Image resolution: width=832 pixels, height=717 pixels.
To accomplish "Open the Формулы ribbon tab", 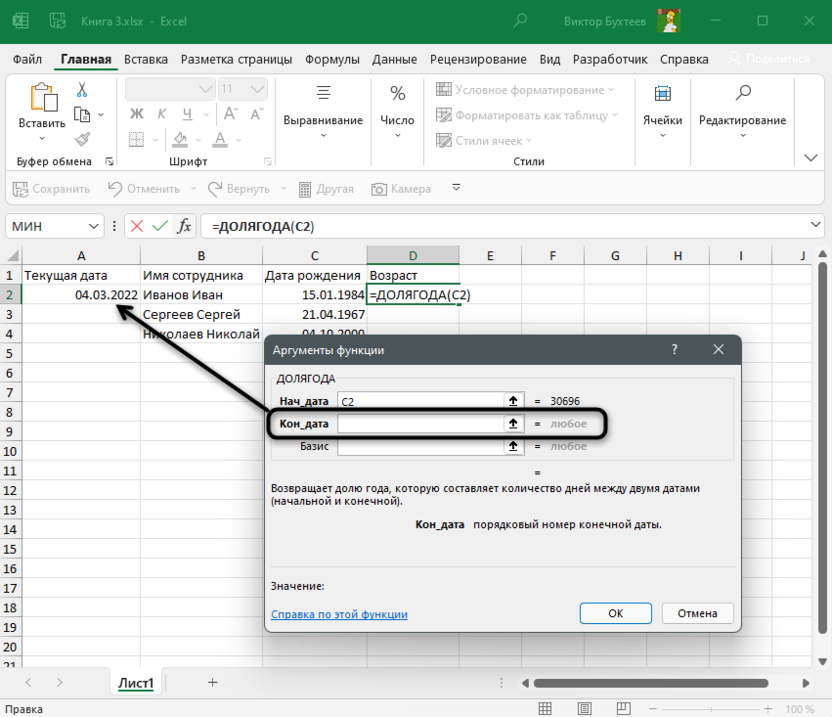I will click(x=333, y=59).
